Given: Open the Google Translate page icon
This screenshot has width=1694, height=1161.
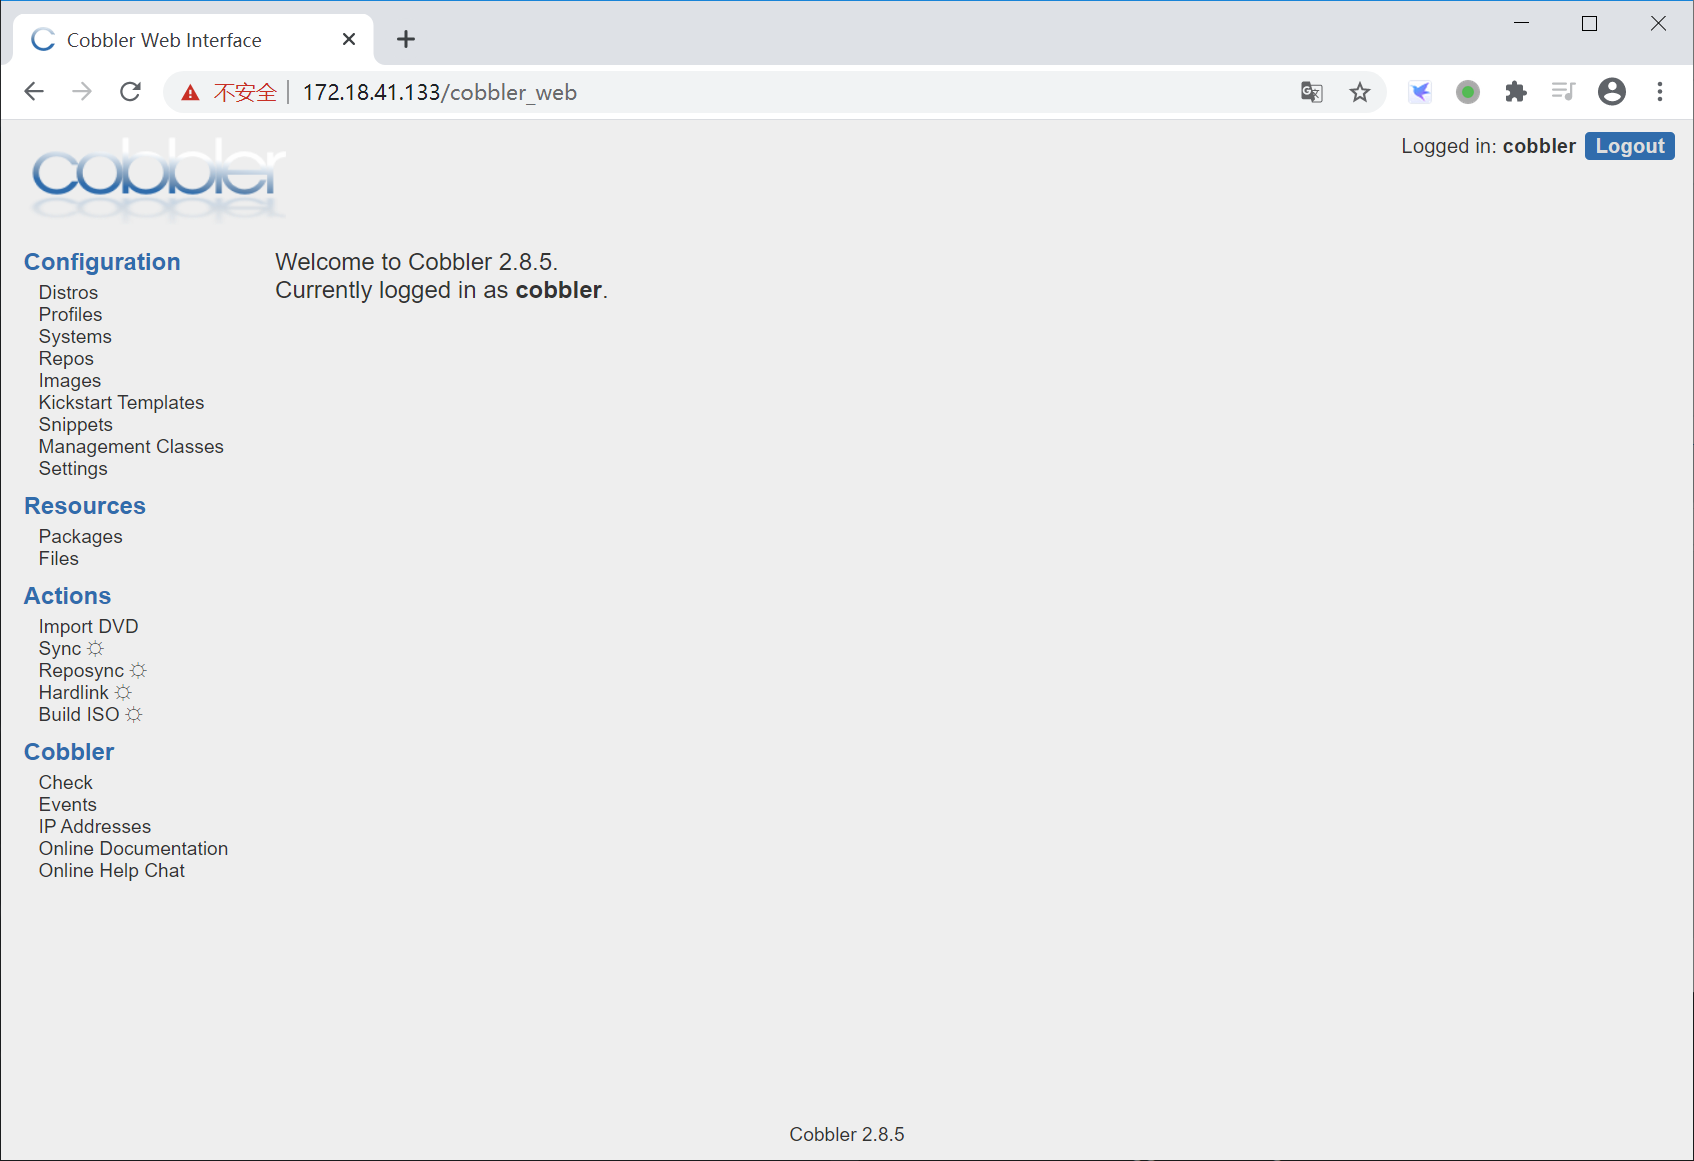Looking at the screenshot, I should pos(1312,92).
